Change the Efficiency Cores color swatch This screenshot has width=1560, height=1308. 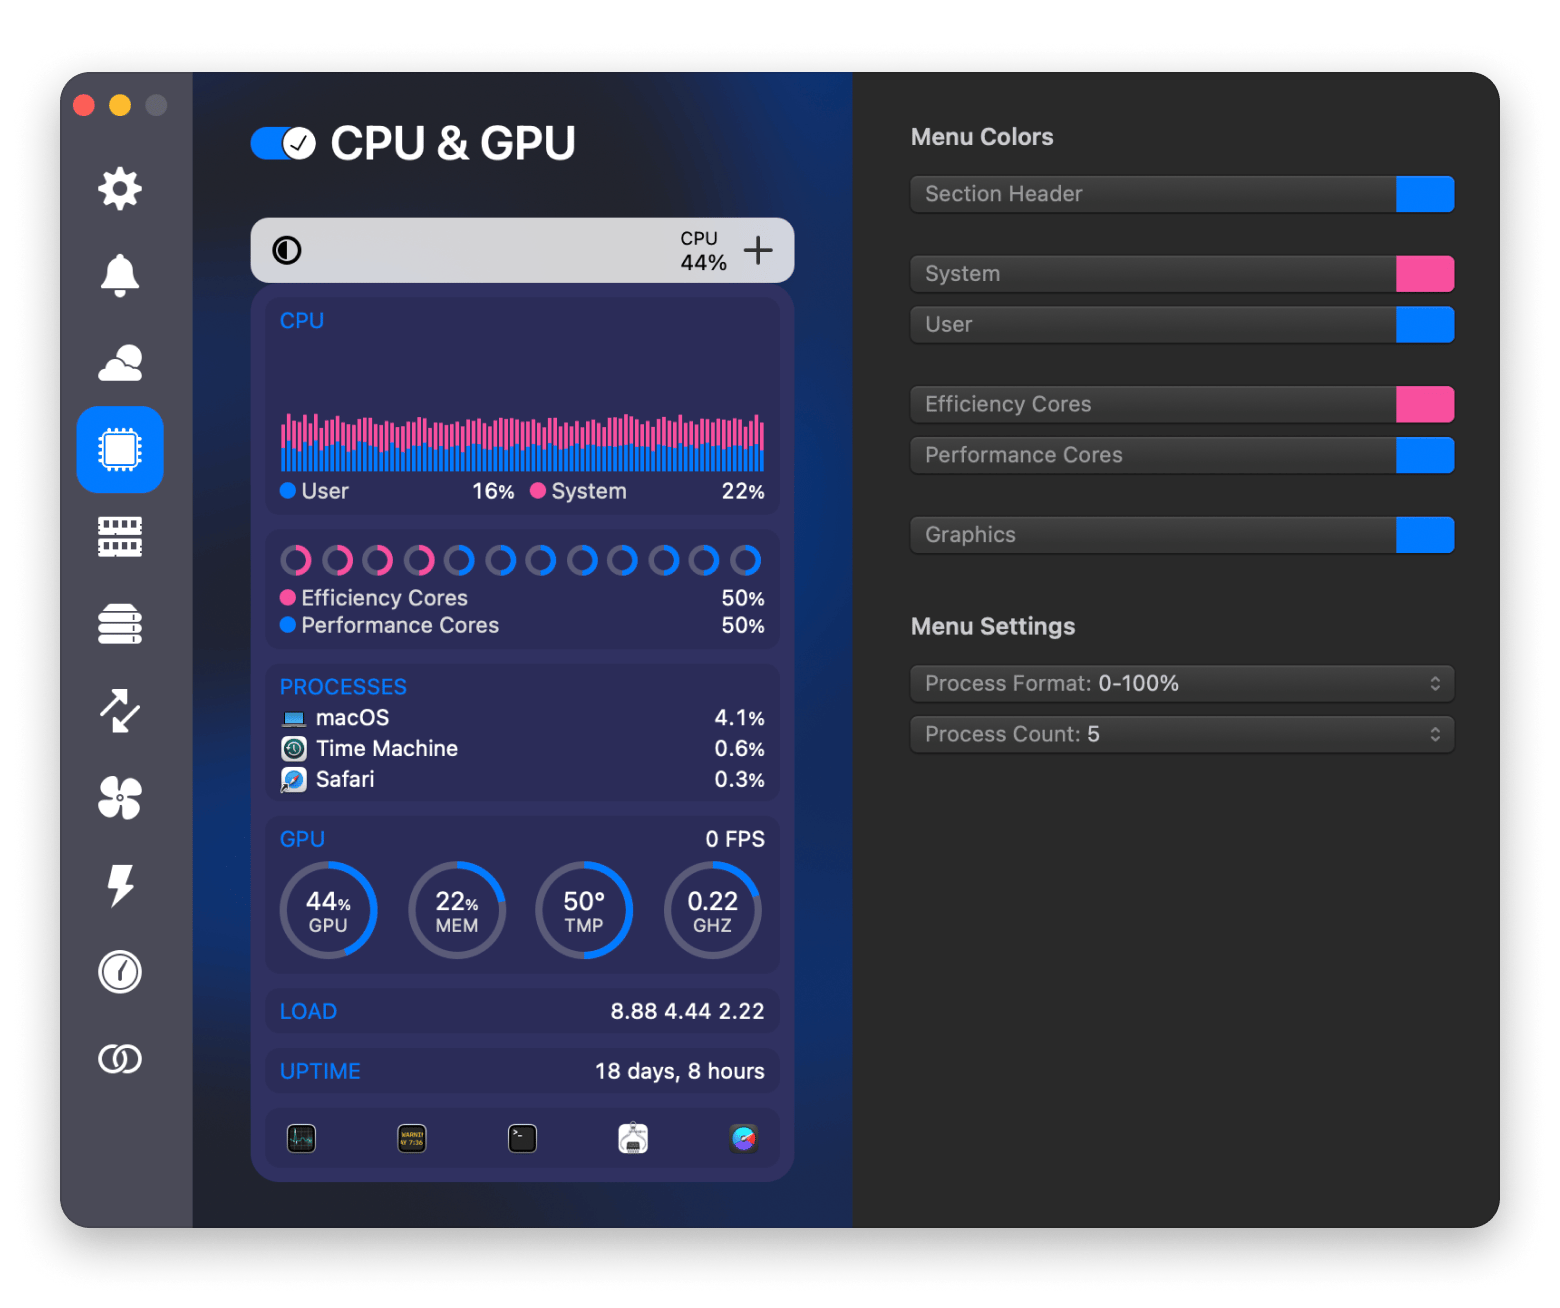1424,405
